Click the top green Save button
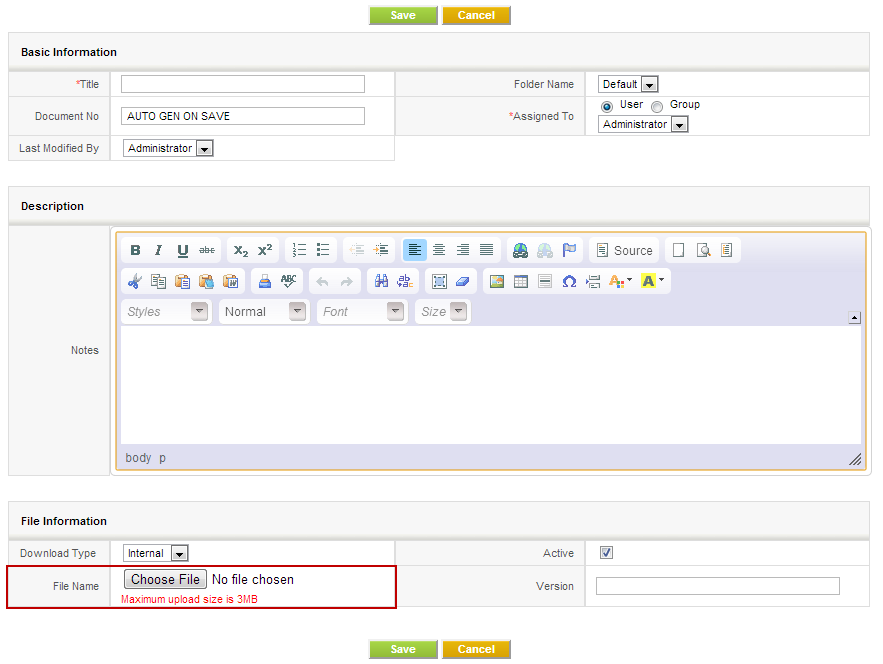This screenshot has height=664, width=883. click(403, 15)
